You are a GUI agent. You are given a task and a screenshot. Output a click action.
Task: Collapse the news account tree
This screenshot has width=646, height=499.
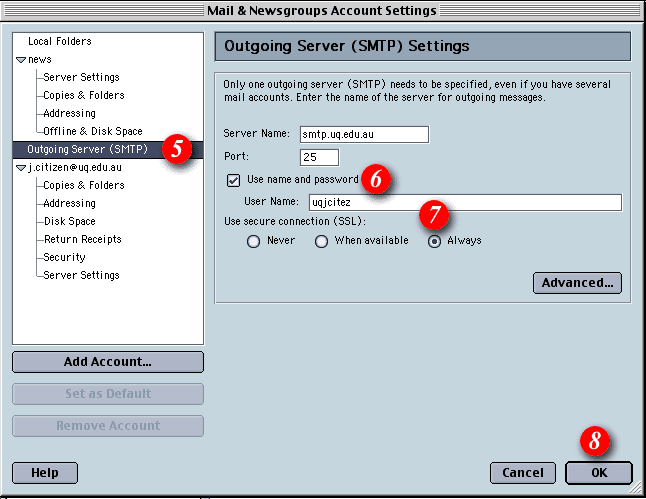coord(21,60)
